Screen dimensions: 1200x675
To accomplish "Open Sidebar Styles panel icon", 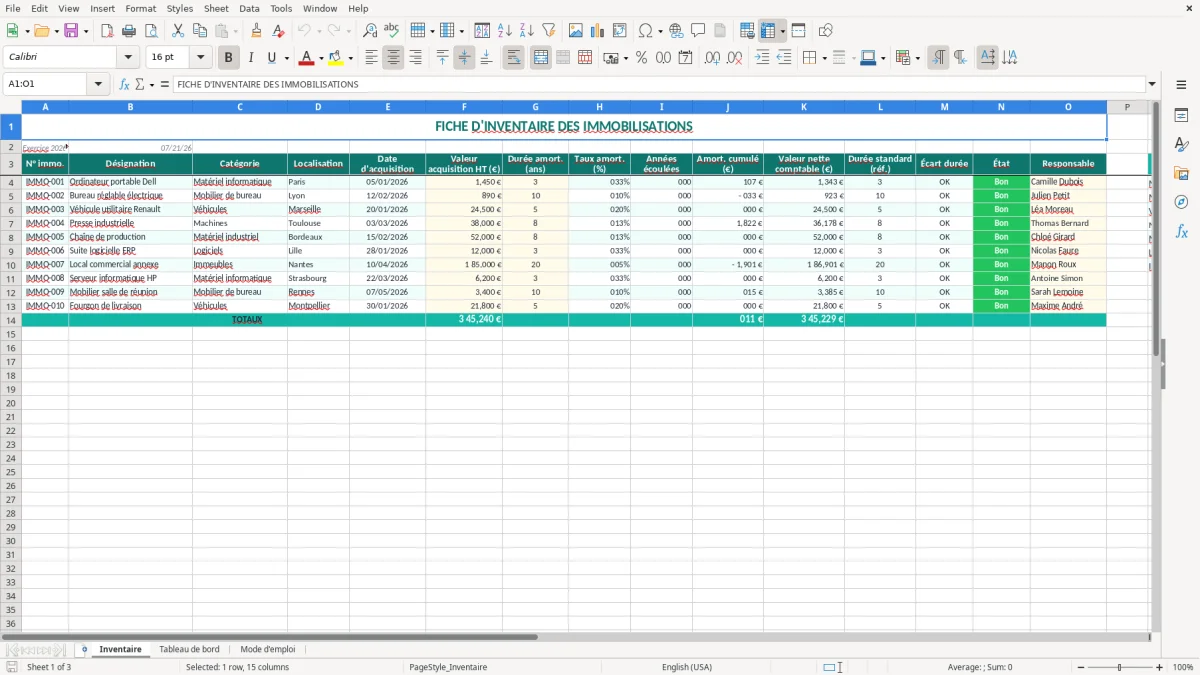I will (x=1181, y=145).
